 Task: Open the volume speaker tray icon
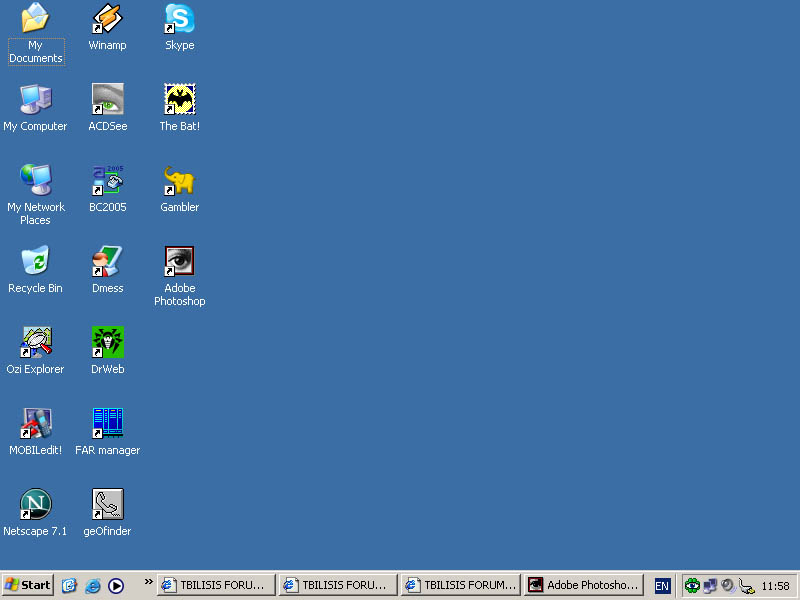point(728,585)
